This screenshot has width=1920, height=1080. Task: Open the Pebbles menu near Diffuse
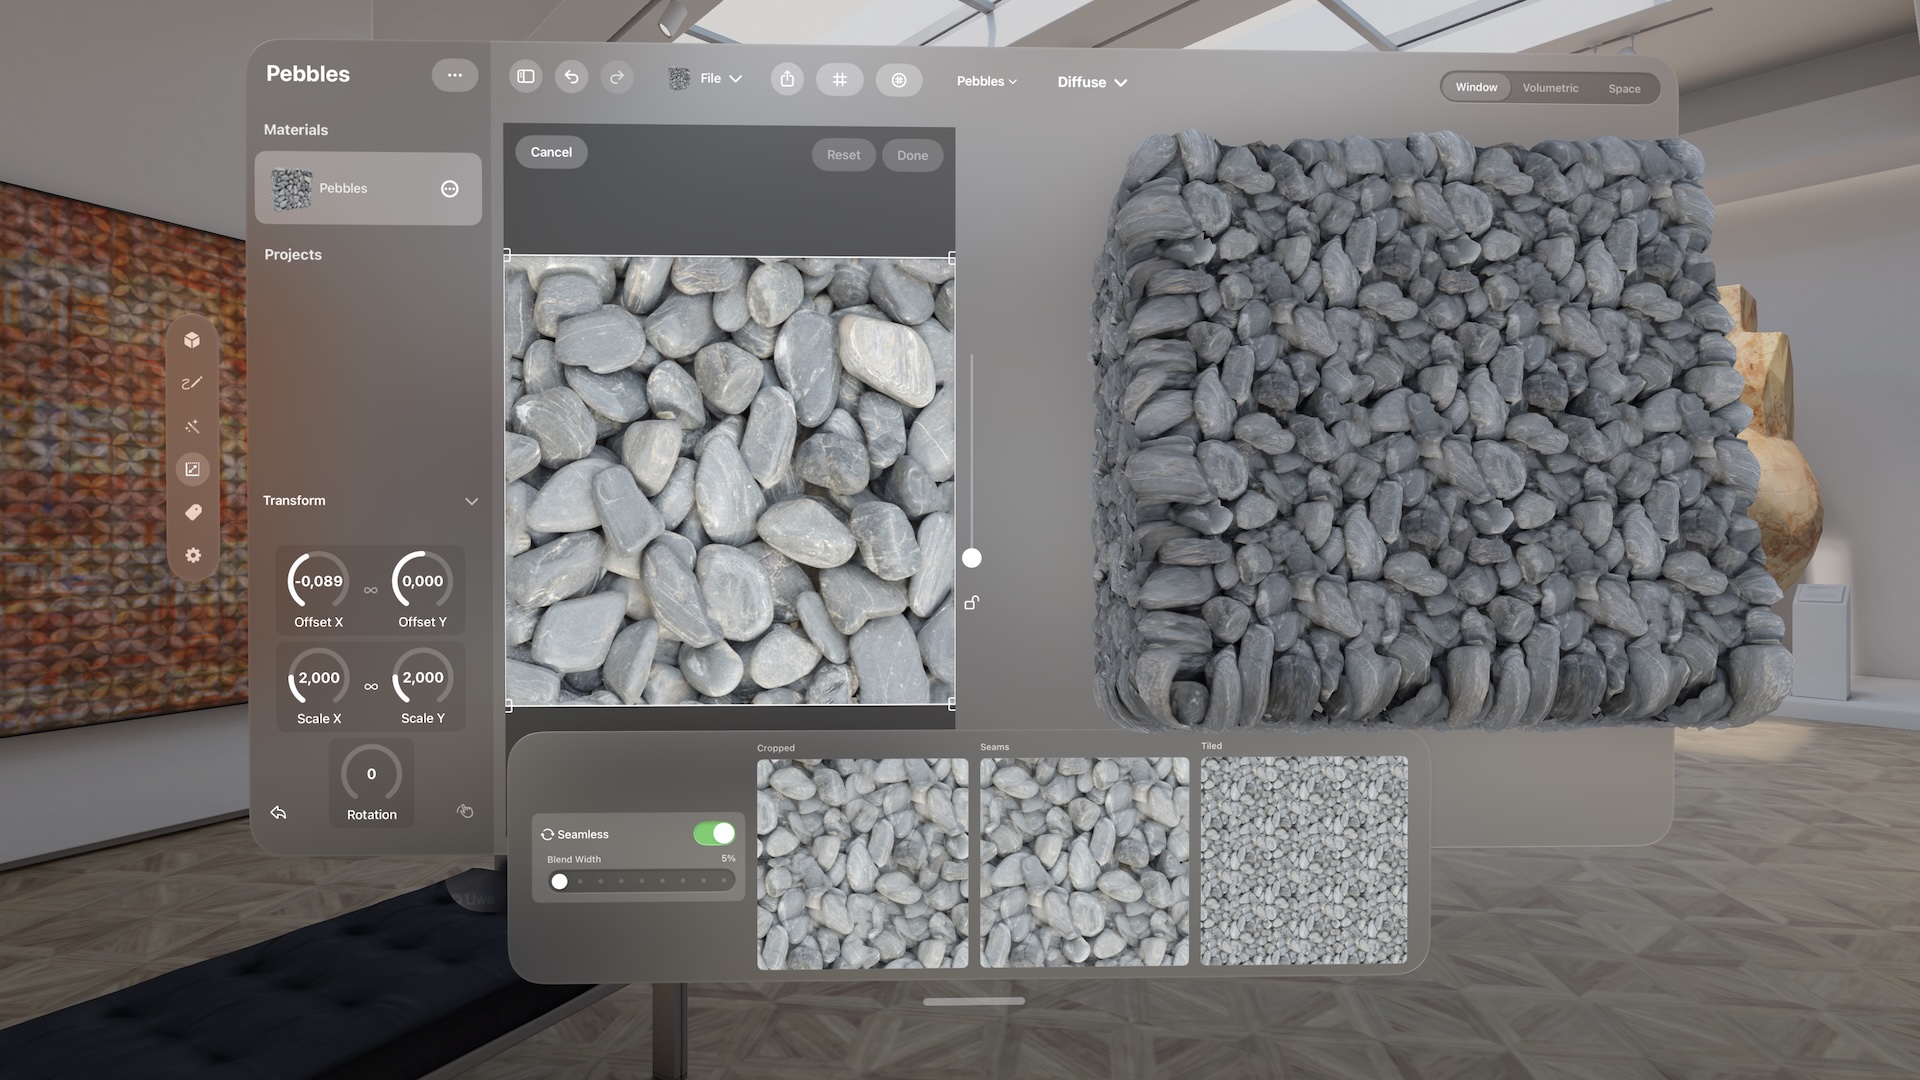pyautogui.click(x=986, y=82)
